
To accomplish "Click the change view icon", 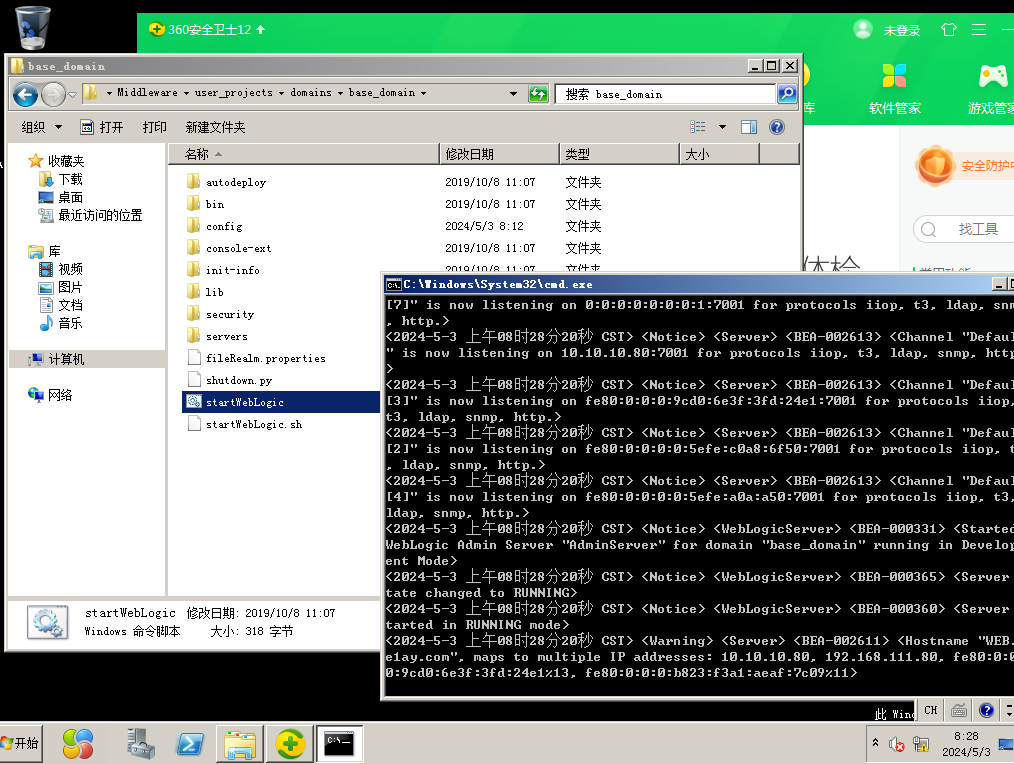I will click(698, 127).
